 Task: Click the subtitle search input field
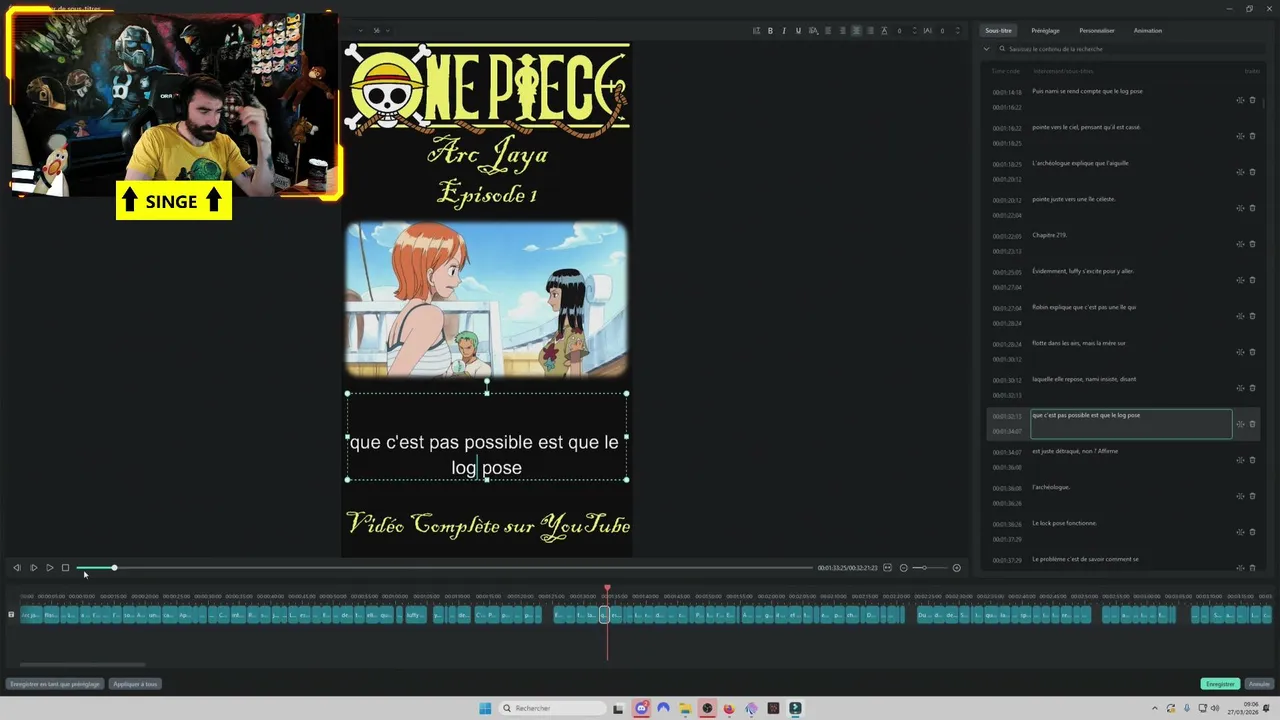[1130, 49]
